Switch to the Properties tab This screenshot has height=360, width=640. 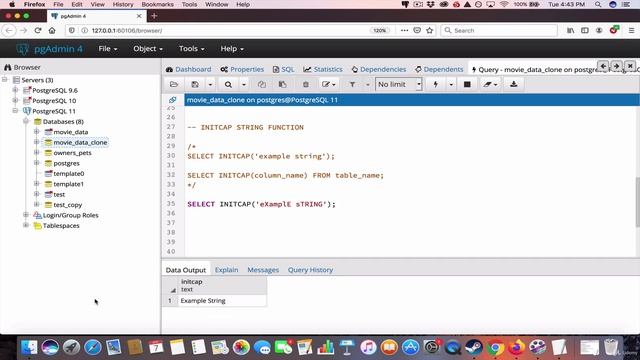coord(242,69)
